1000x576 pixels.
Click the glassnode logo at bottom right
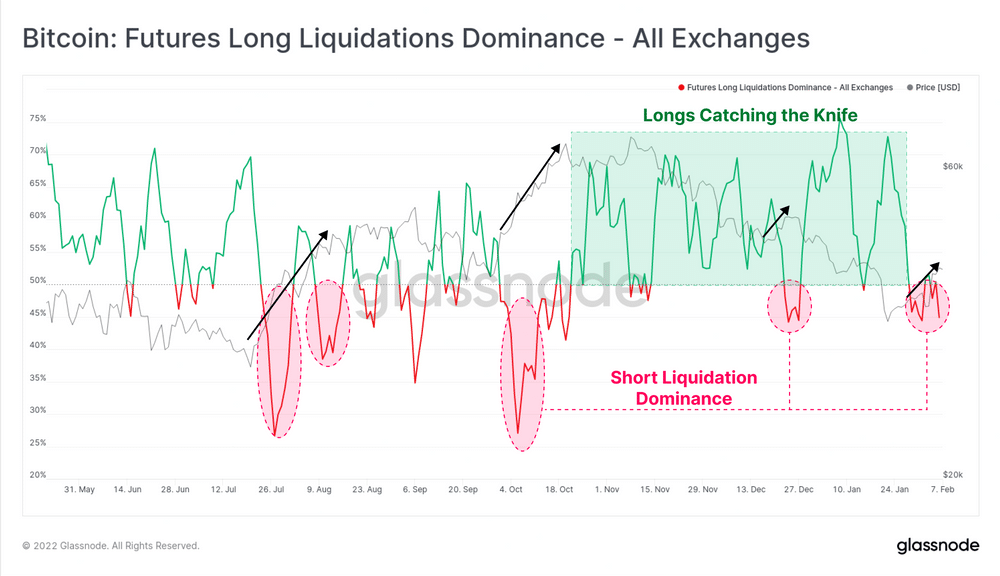(938, 545)
